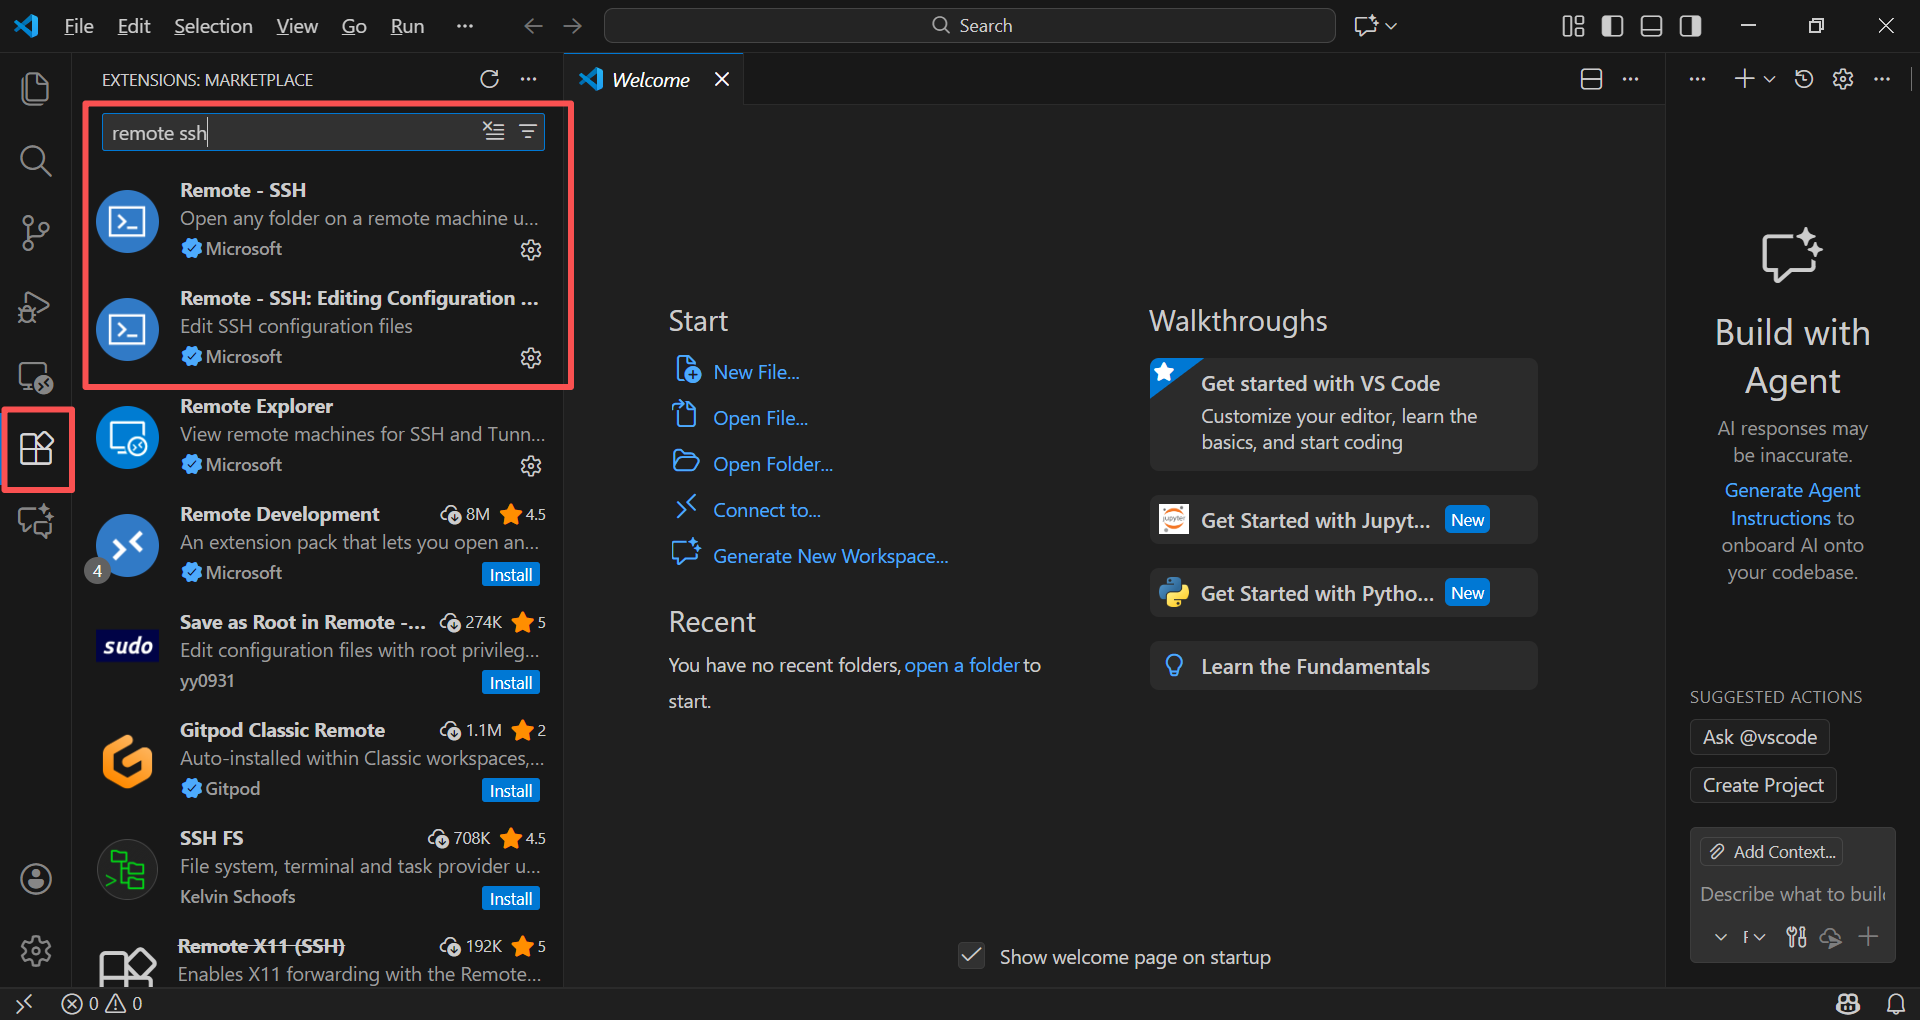Screen dimensions: 1920x1020
Task: Install the Remote Development extension pack
Action: (511, 575)
